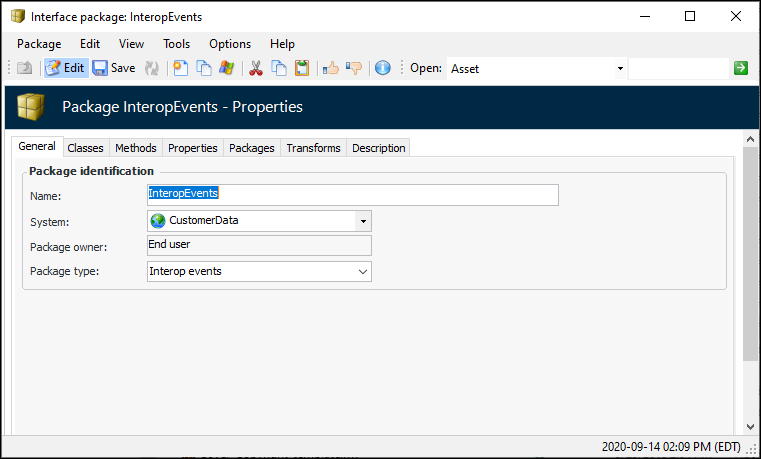Screen dimensions: 761x459
Task: Click the Save disk icon
Action: pos(101,68)
